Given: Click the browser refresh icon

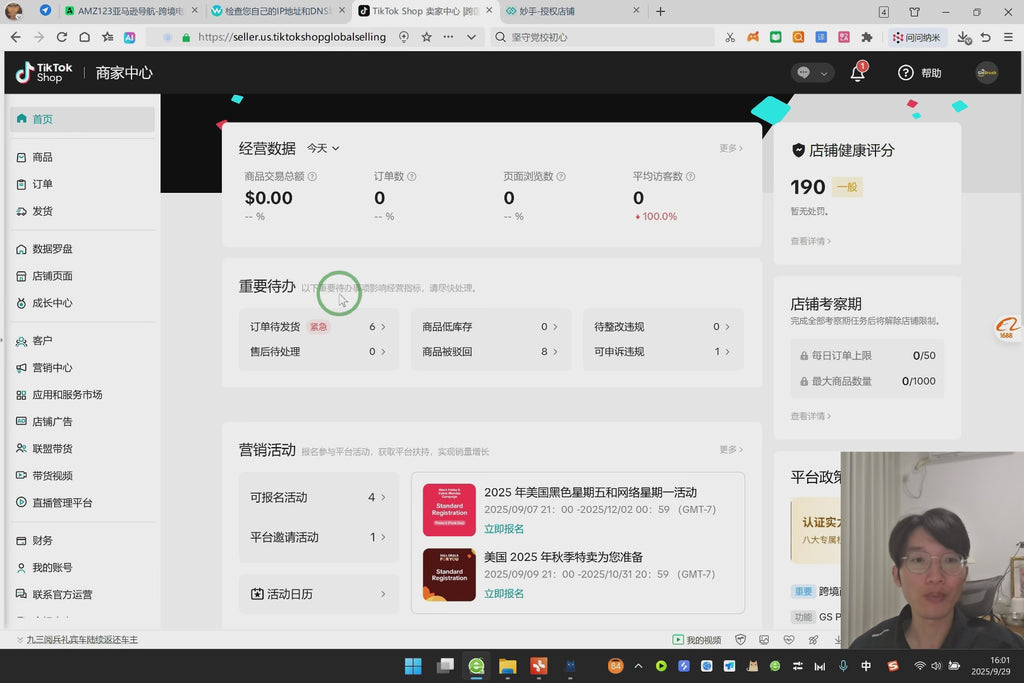Looking at the screenshot, I should pyautogui.click(x=62, y=37).
